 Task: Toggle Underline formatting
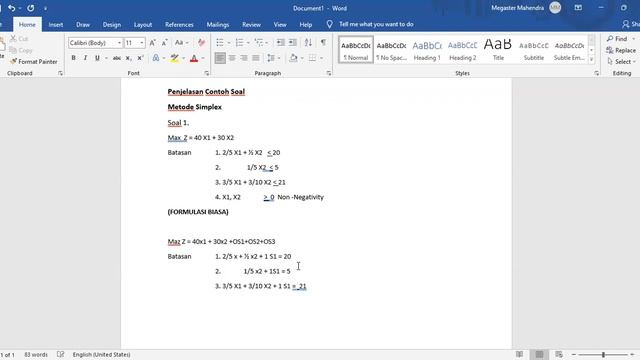click(97, 58)
